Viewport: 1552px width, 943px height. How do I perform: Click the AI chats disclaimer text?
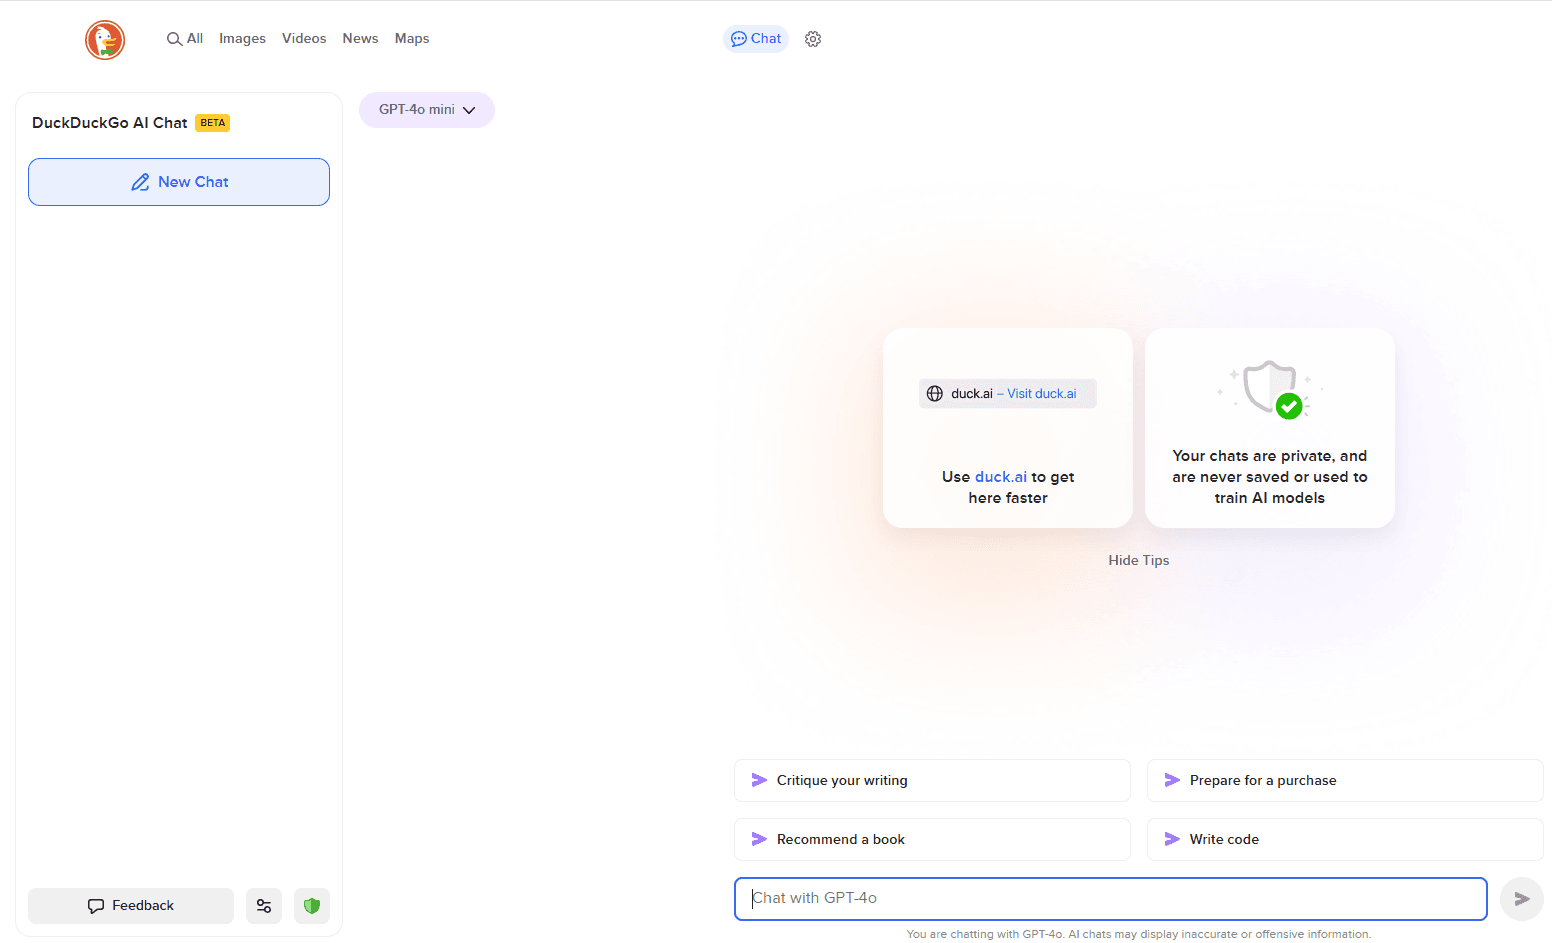click(1139, 934)
